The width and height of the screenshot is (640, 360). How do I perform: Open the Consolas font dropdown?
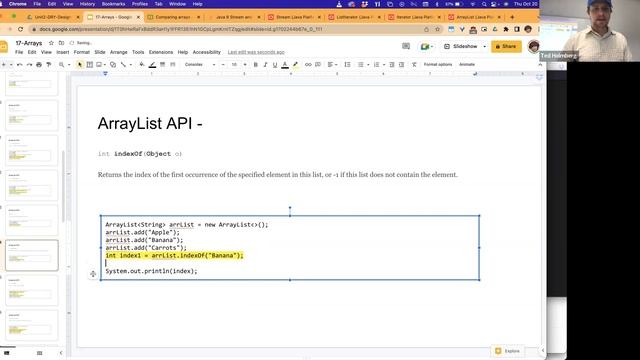click(x=200, y=64)
